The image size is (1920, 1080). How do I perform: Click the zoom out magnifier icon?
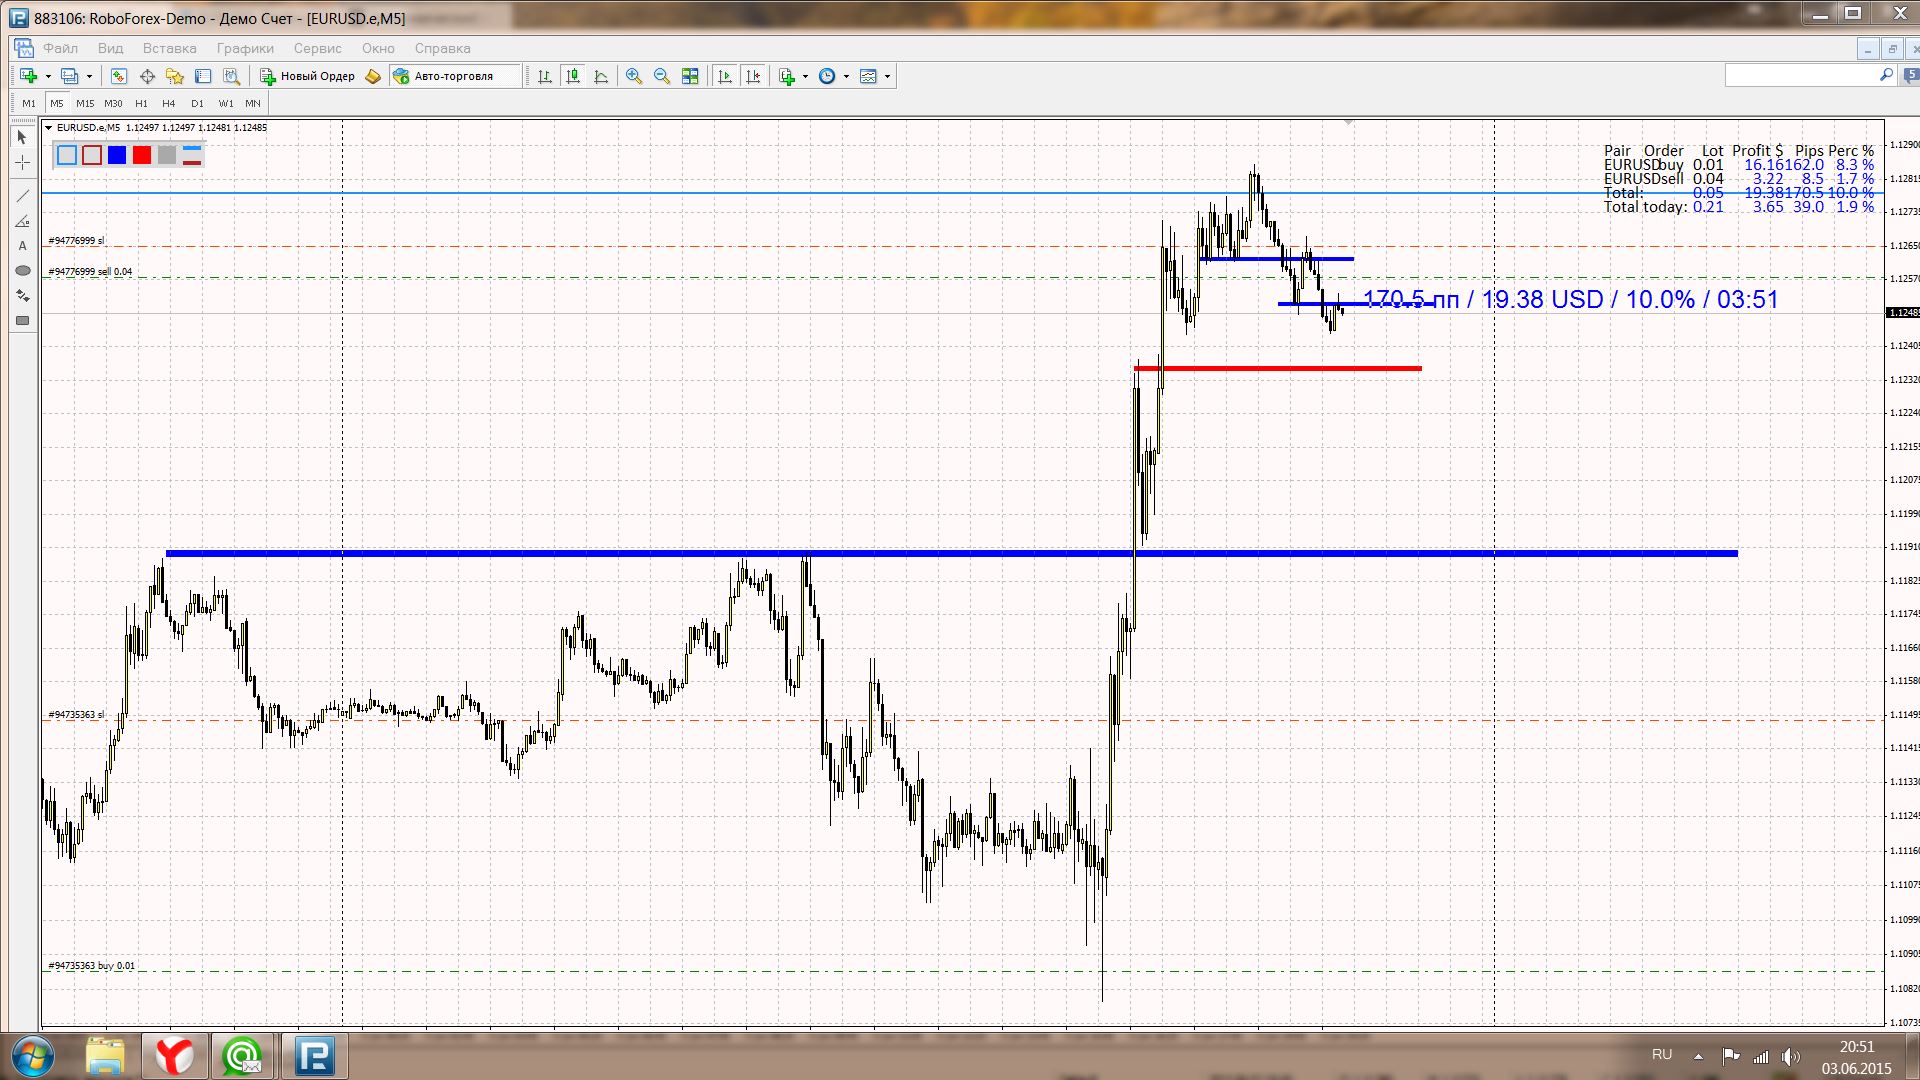click(661, 76)
